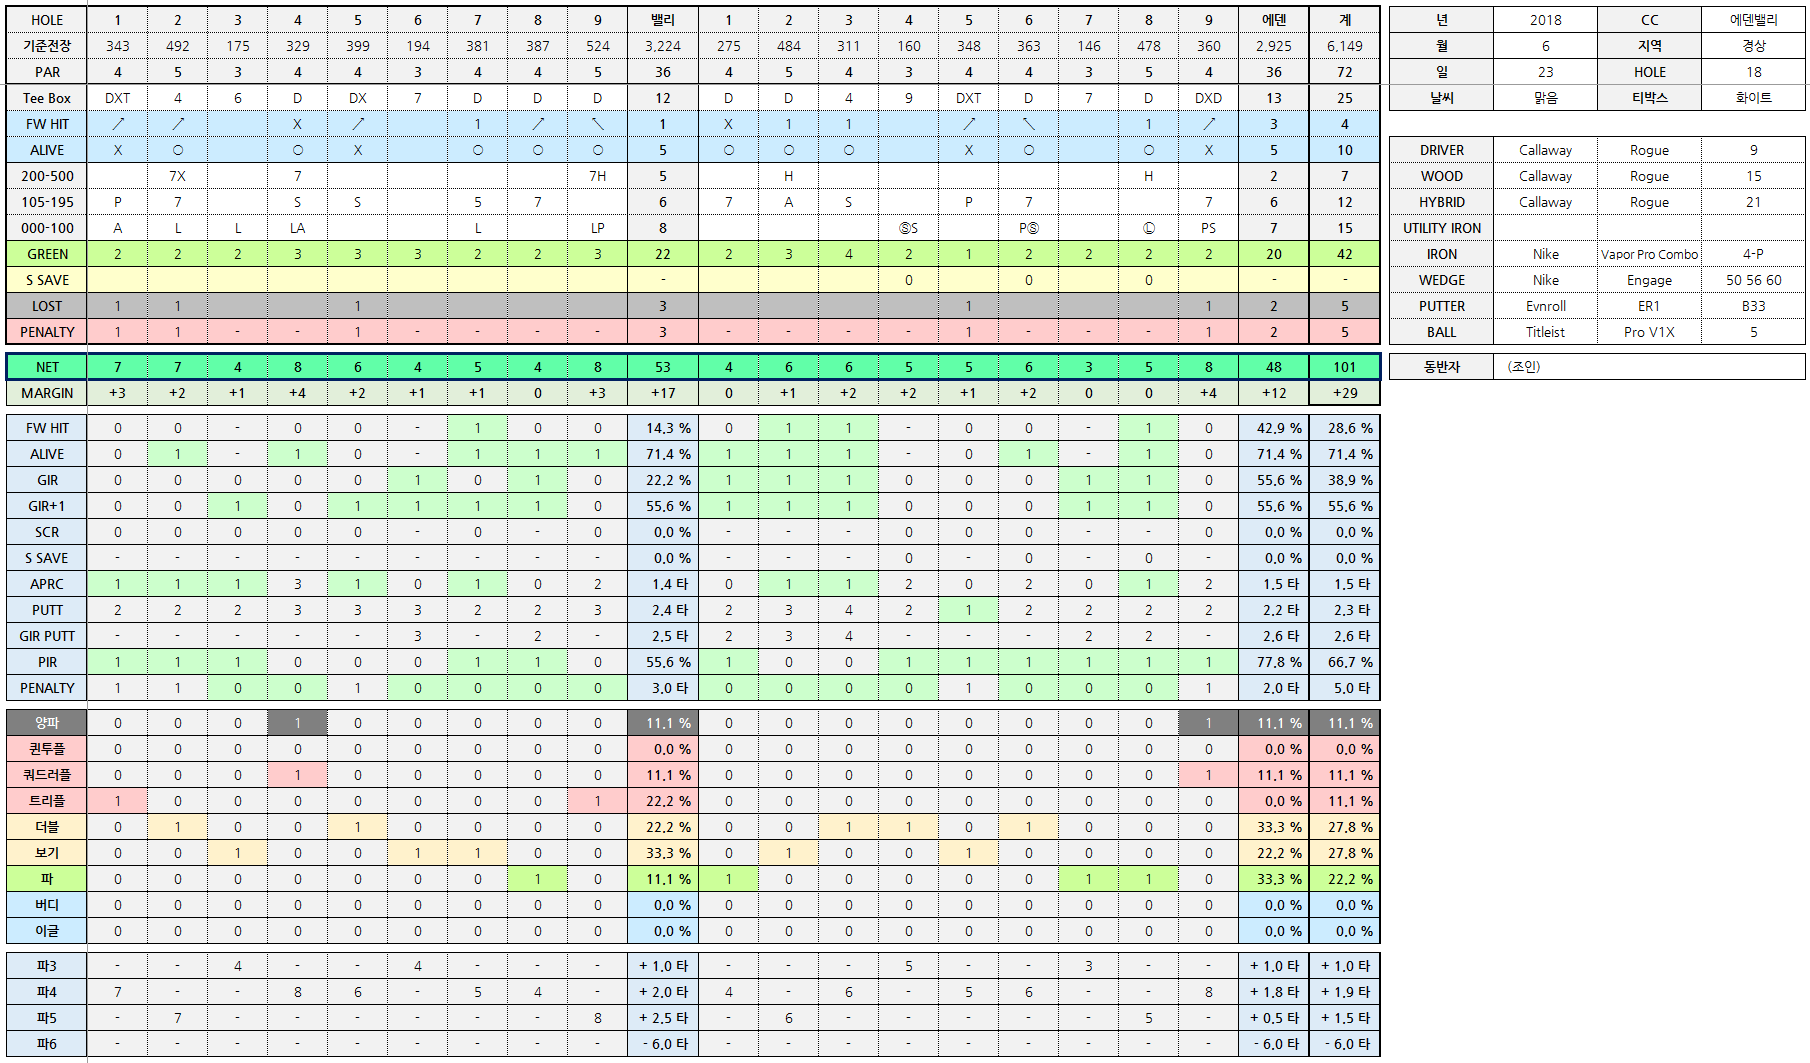The height and width of the screenshot is (1063, 1810).
Task: Select the UTILITY IRON label cell
Action: click(x=1441, y=228)
